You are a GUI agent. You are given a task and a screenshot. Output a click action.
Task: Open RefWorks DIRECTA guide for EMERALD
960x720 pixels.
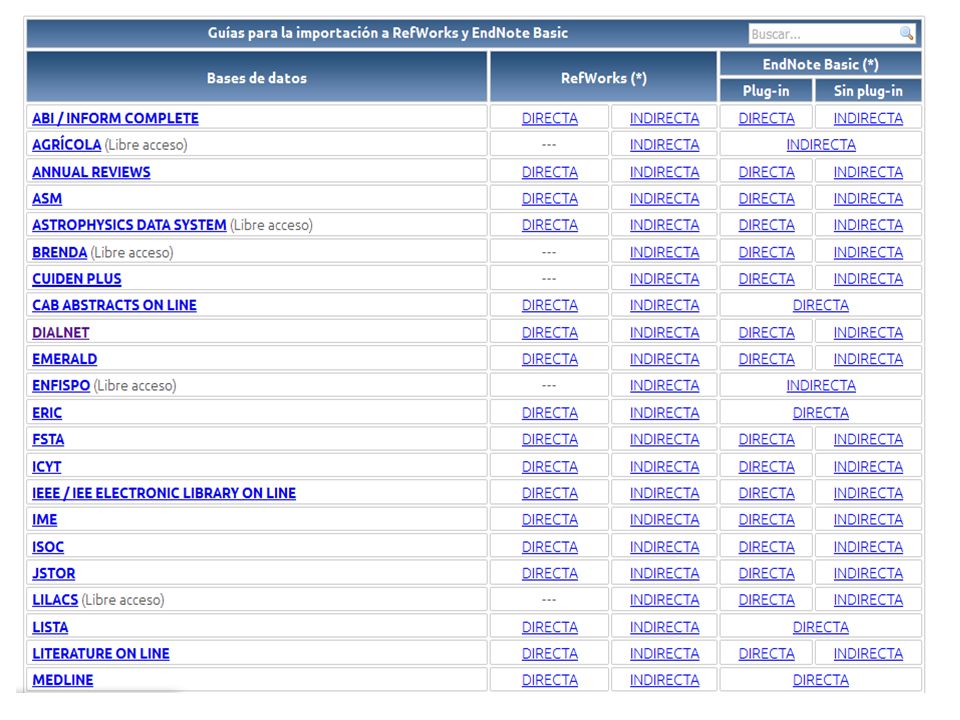pyautogui.click(x=550, y=359)
